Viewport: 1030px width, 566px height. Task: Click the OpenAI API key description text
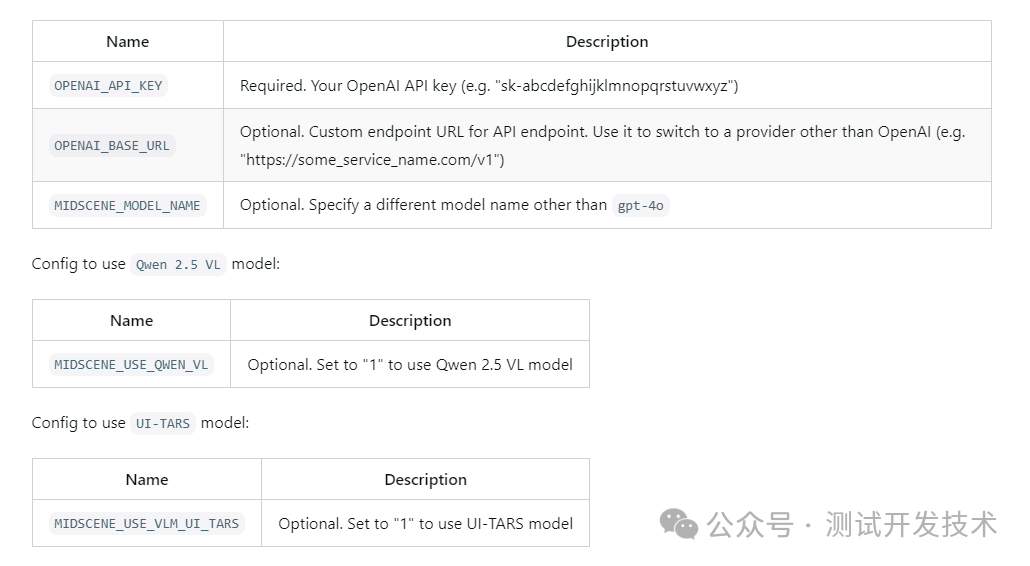[x=489, y=86]
